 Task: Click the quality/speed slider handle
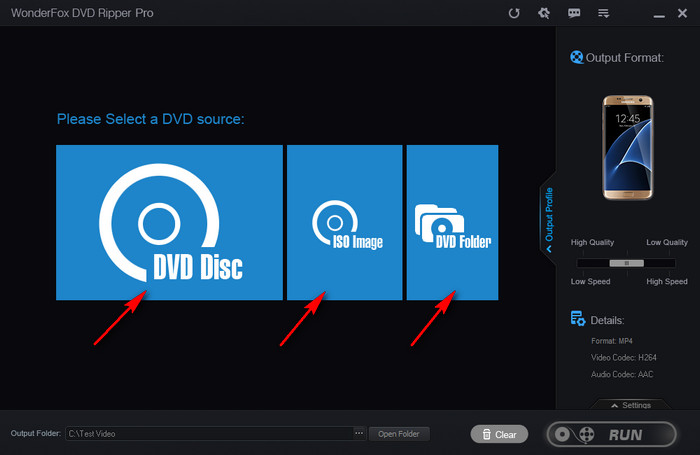tap(627, 263)
